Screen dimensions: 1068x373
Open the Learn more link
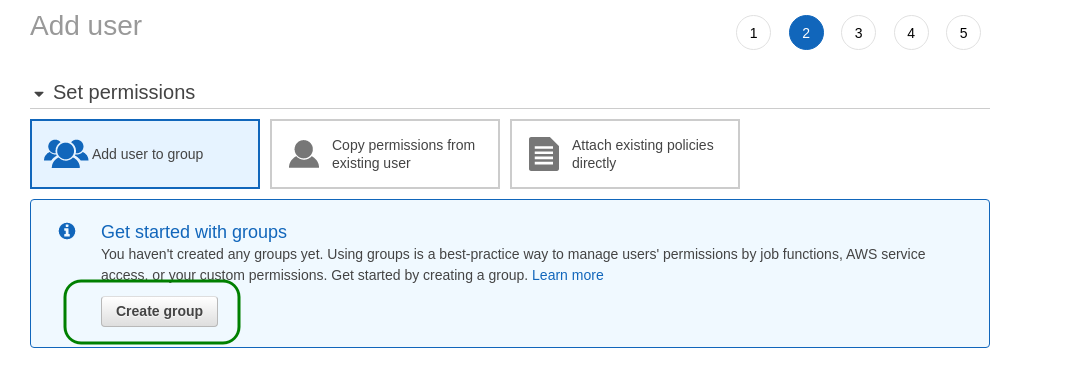tap(567, 276)
